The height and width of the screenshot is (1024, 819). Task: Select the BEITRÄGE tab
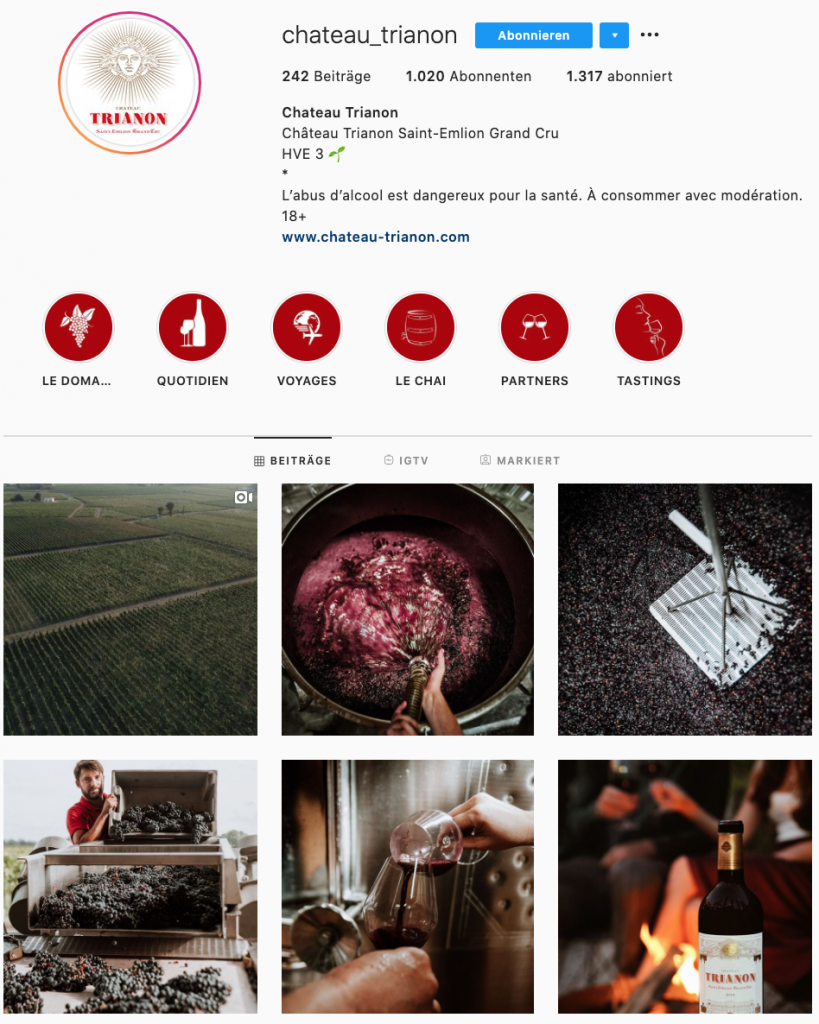click(293, 460)
